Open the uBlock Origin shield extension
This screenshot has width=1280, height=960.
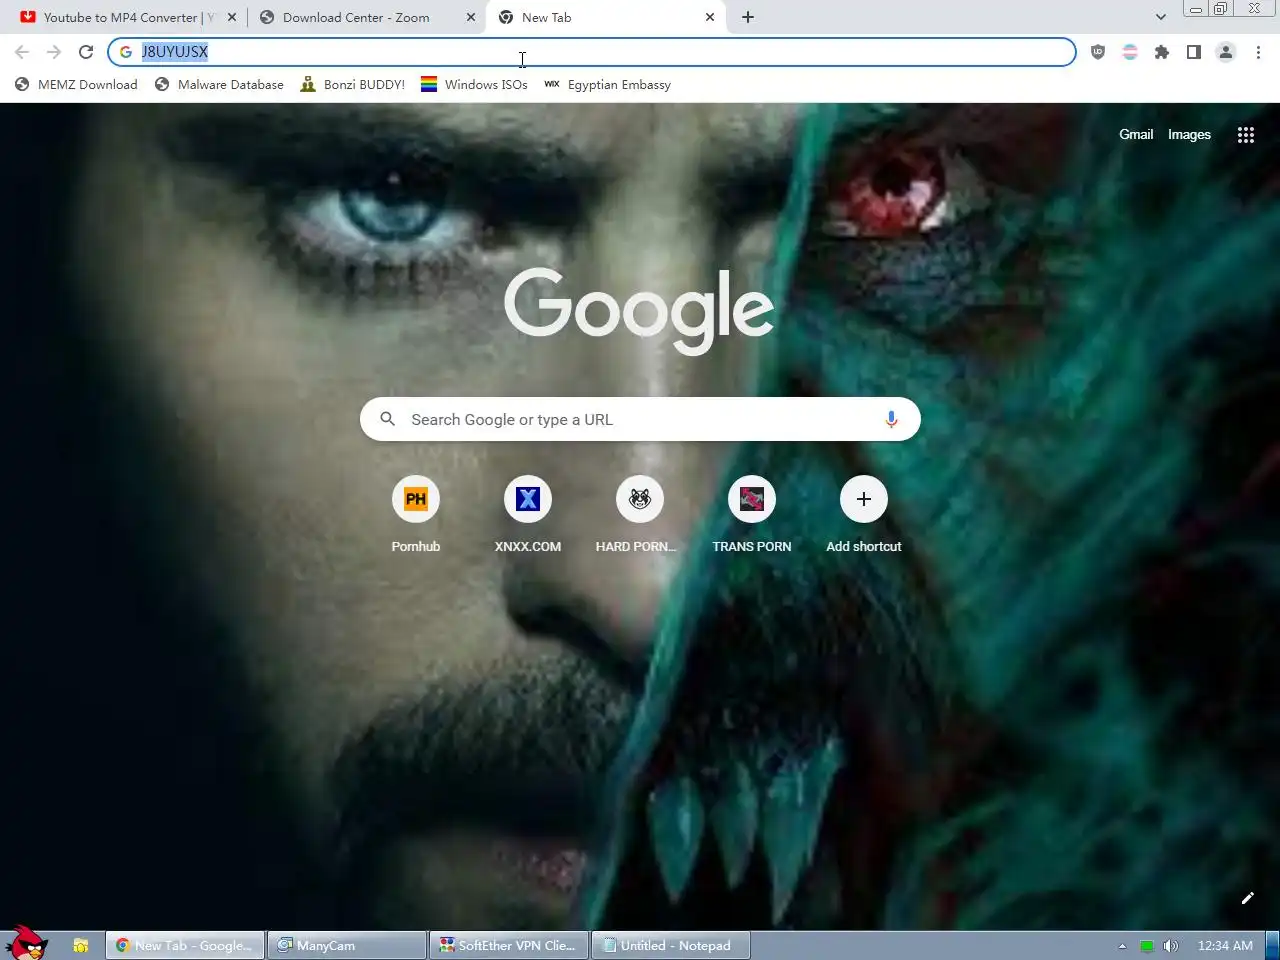(1098, 52)
